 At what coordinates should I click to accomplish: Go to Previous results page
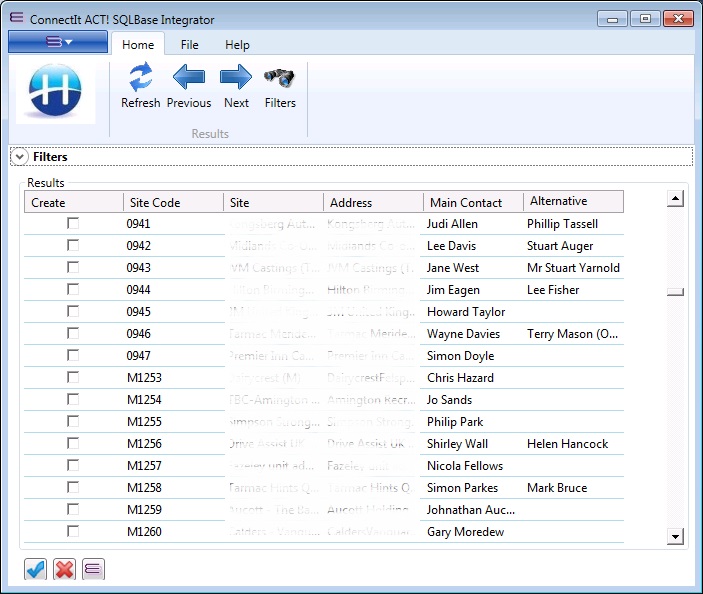(188, 78)
